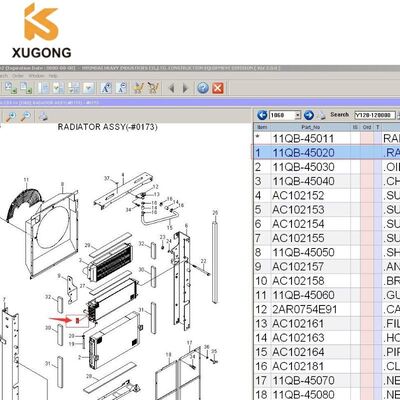This screenshot has height=400, width=400.
Task: Click the single-pane checkmark icon before A+
Action: click(x=89, y=88)
